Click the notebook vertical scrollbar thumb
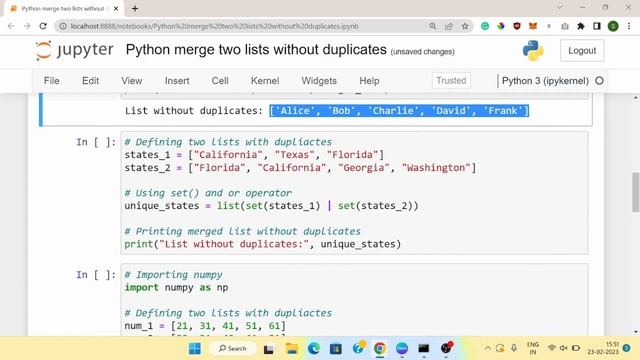This screenshot has width=640, height=360. [x=636, y=192]
